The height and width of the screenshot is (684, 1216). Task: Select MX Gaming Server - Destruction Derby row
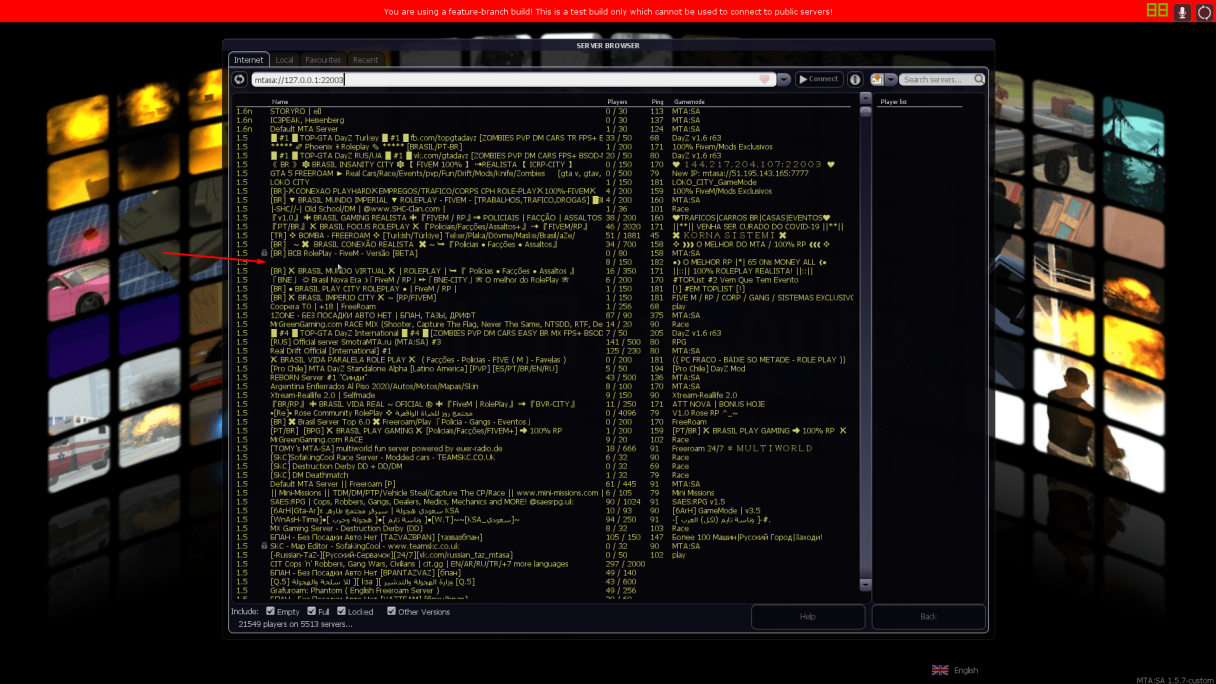[543, 528]
